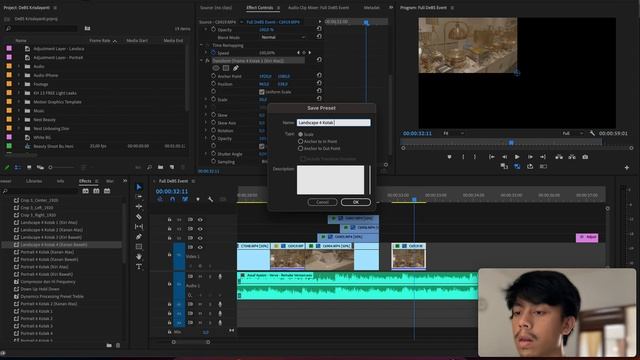Toggle Audio 1 voice-over record microphone

(220, 276)
